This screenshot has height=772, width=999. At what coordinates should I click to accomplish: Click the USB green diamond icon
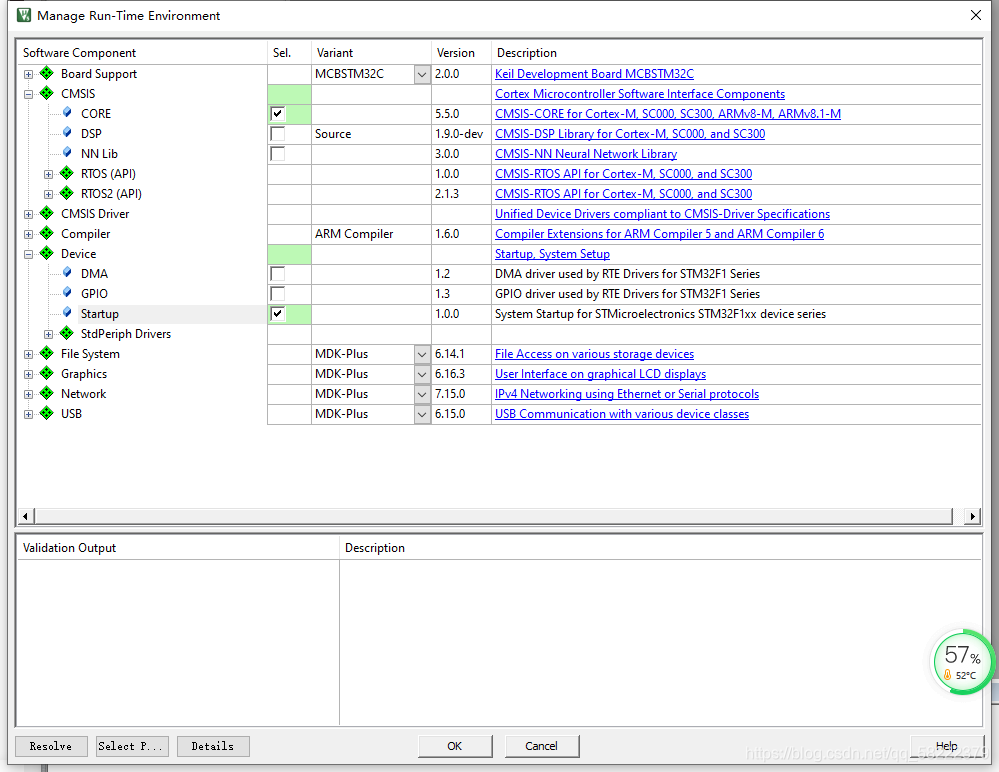click(x=47, y=413)
